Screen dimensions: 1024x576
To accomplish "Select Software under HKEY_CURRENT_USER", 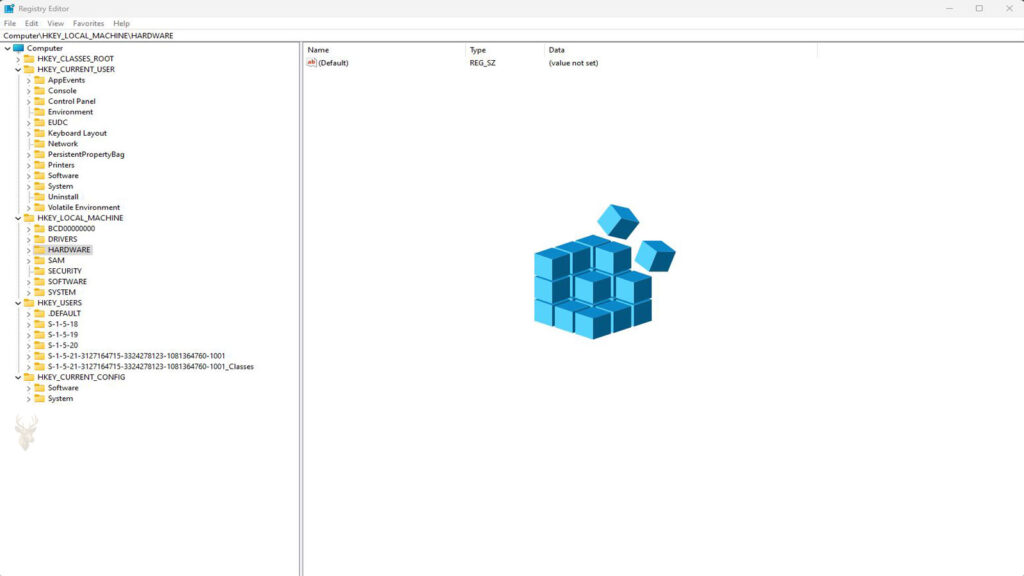I will (x=63, y=176).
